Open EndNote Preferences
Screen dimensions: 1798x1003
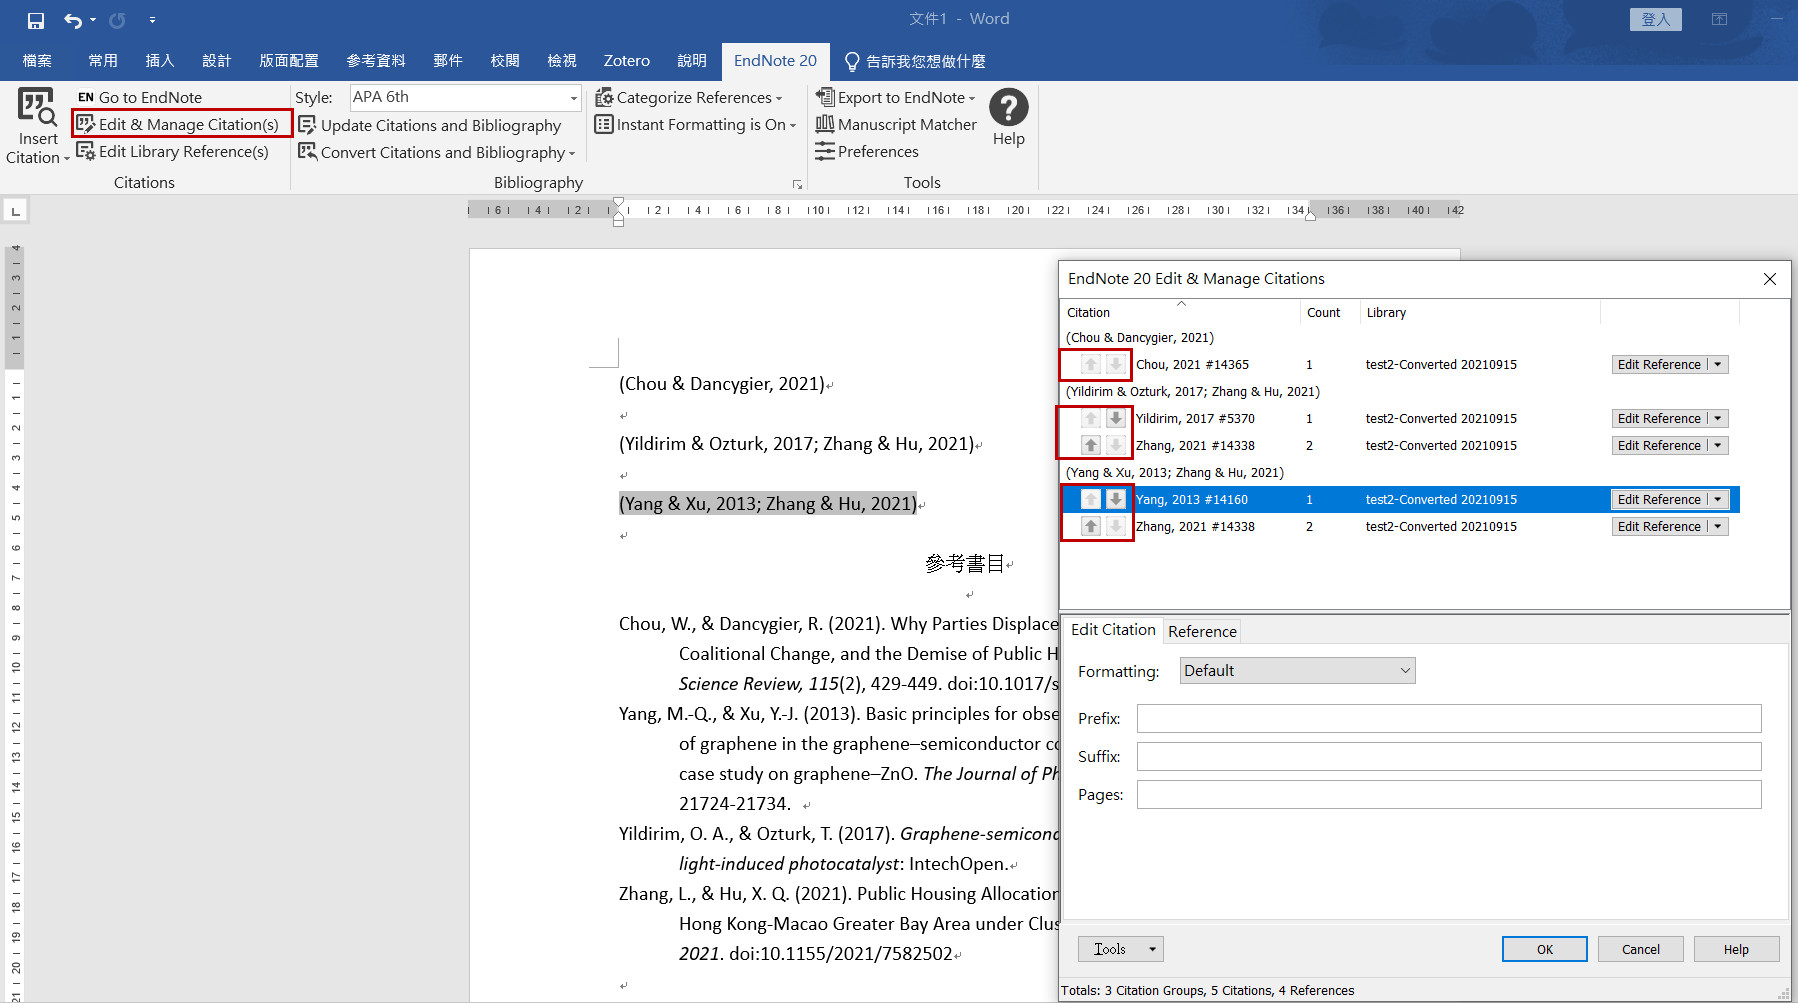pos(867,151)
